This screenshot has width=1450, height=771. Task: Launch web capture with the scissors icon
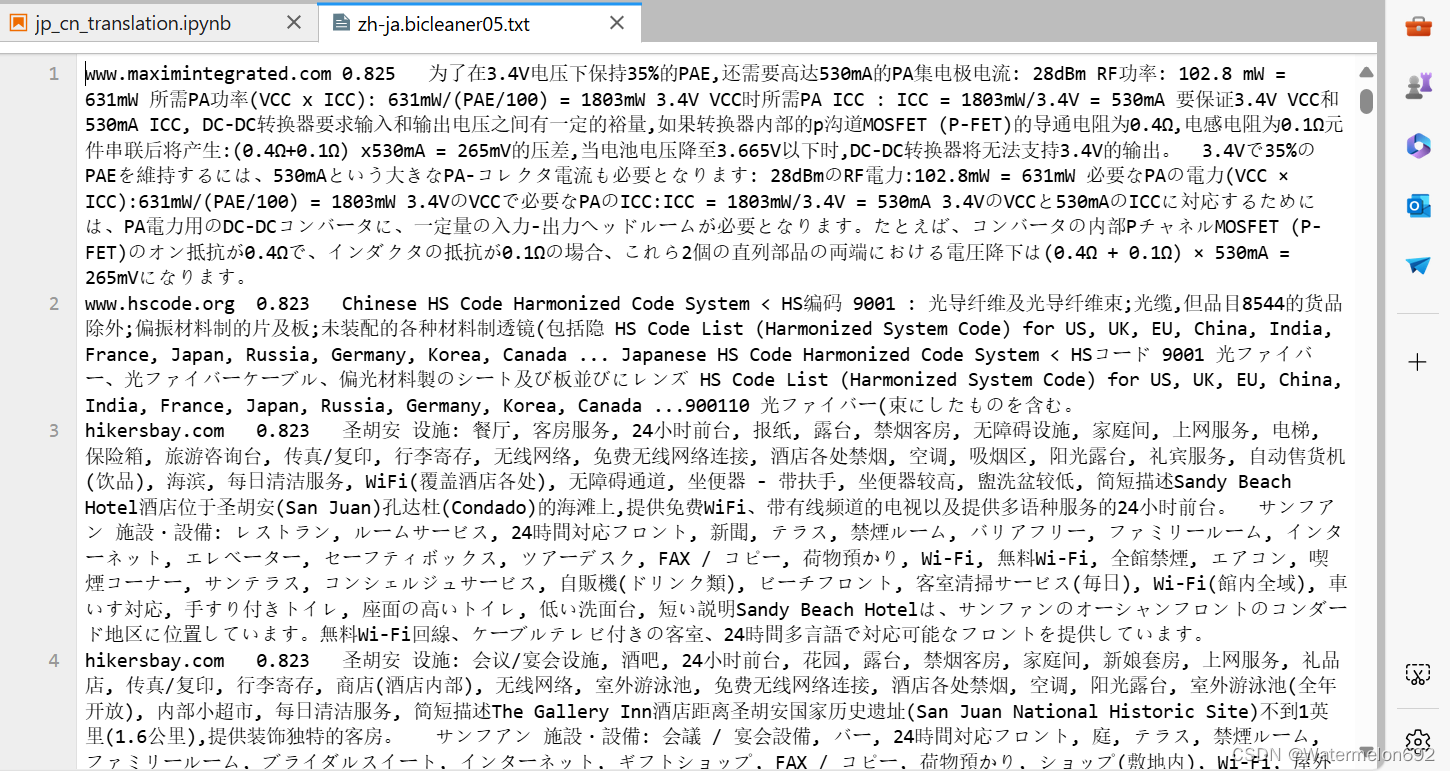(x=1418, y=676)
